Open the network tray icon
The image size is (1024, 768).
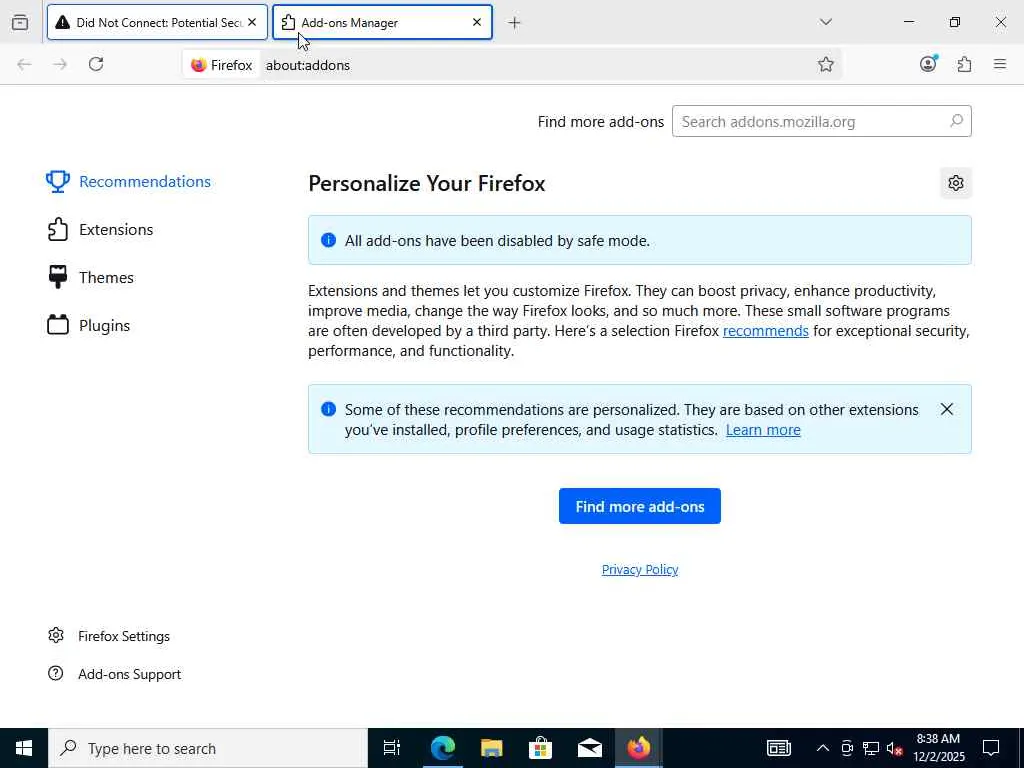point(871,748)
